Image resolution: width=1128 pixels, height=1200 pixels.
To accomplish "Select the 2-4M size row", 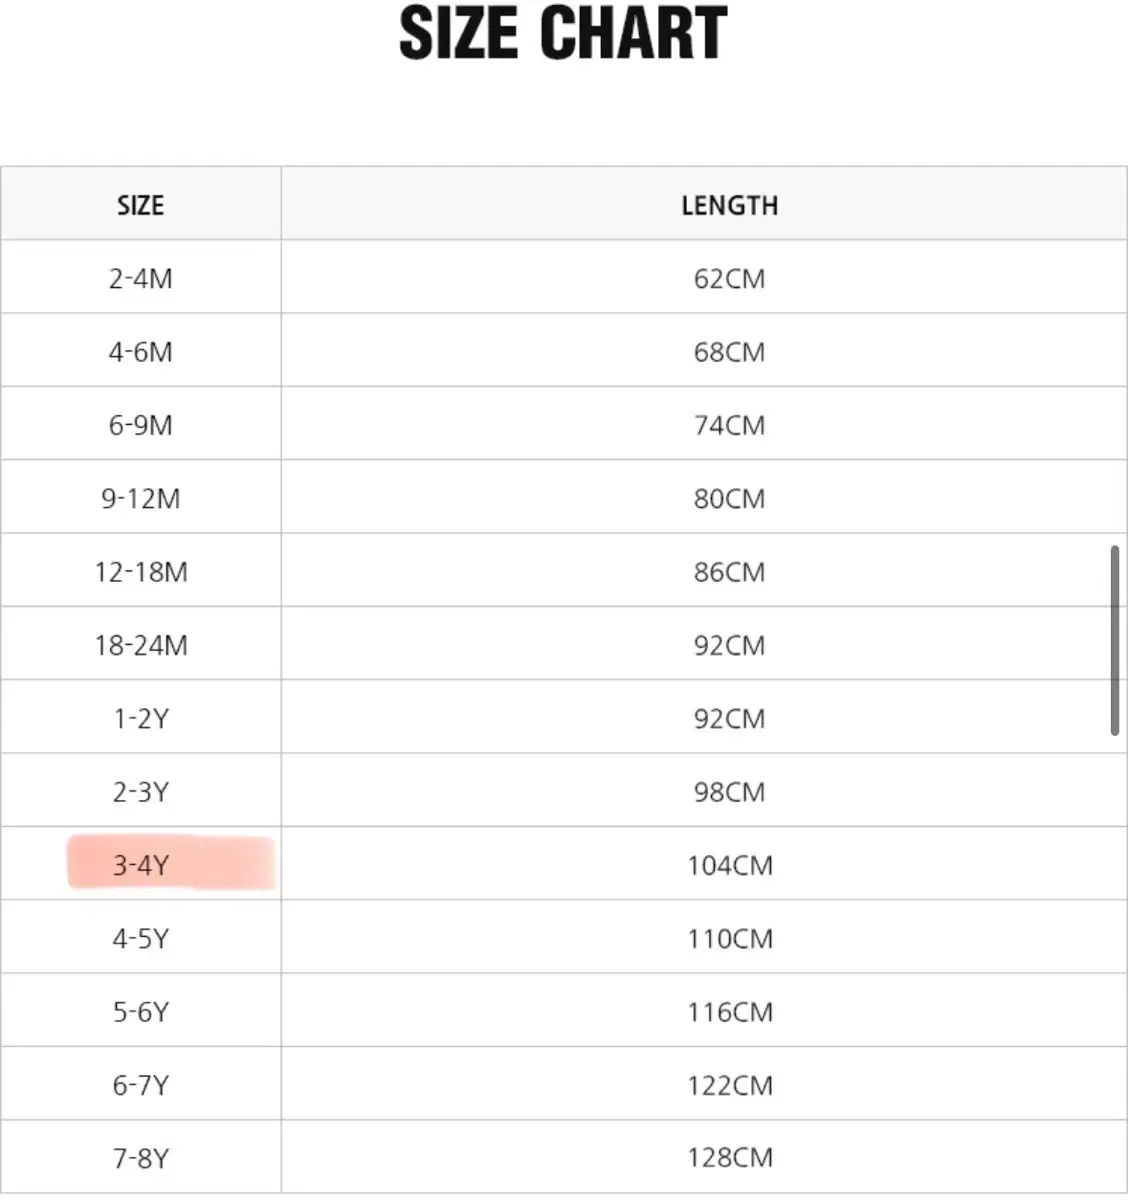I will click(141, 278).
